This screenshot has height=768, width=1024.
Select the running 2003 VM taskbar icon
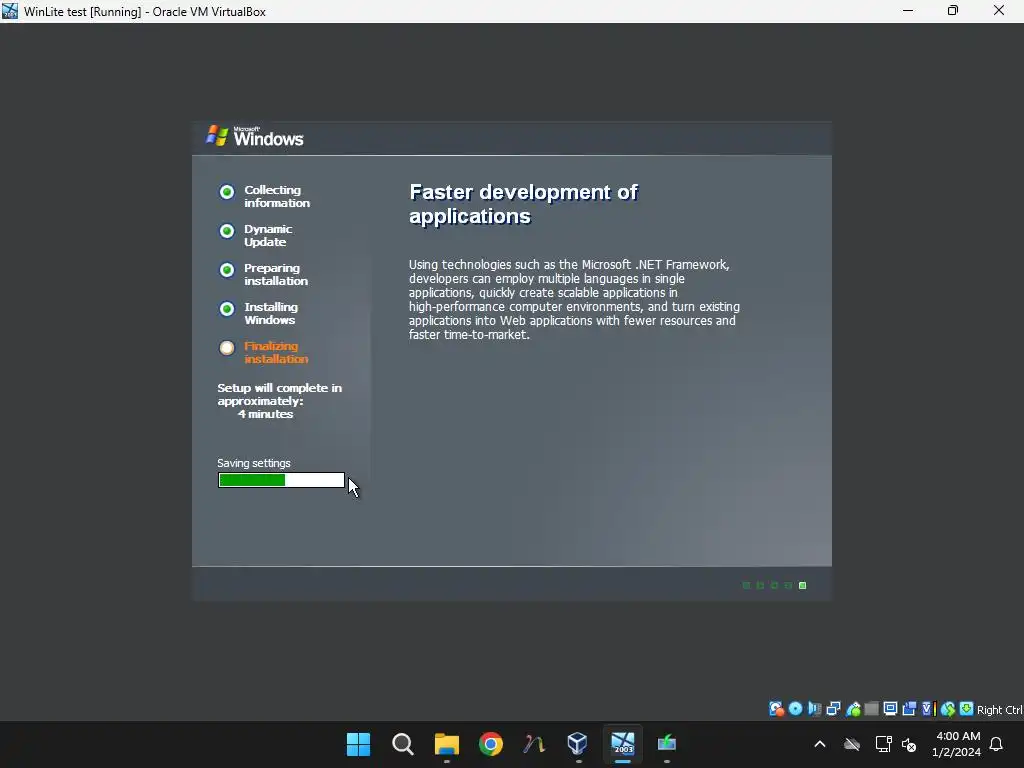[622, 744]
